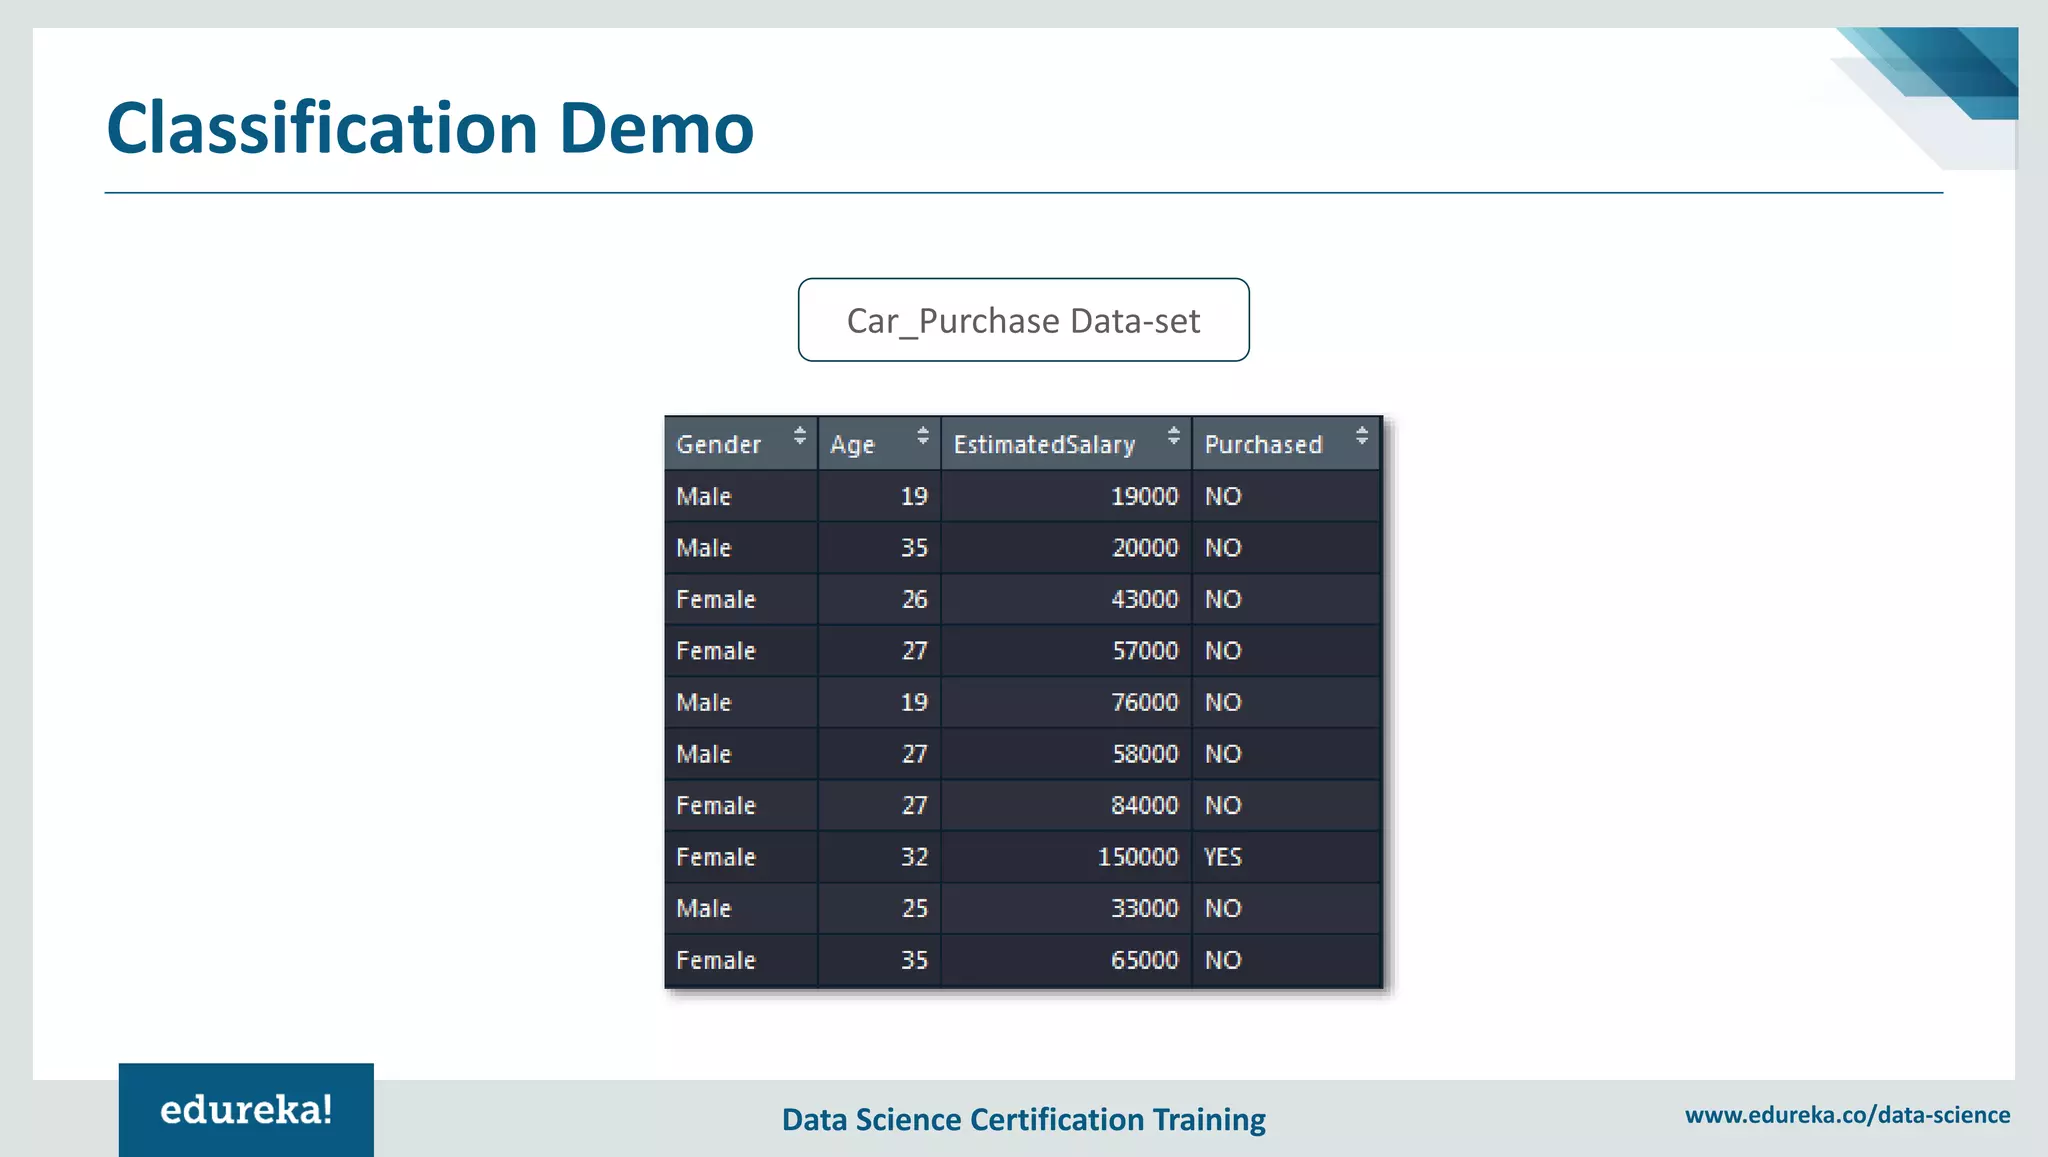The image size is (2048, 1157).
Task: Click the Age column header
Action: point(880,444)
